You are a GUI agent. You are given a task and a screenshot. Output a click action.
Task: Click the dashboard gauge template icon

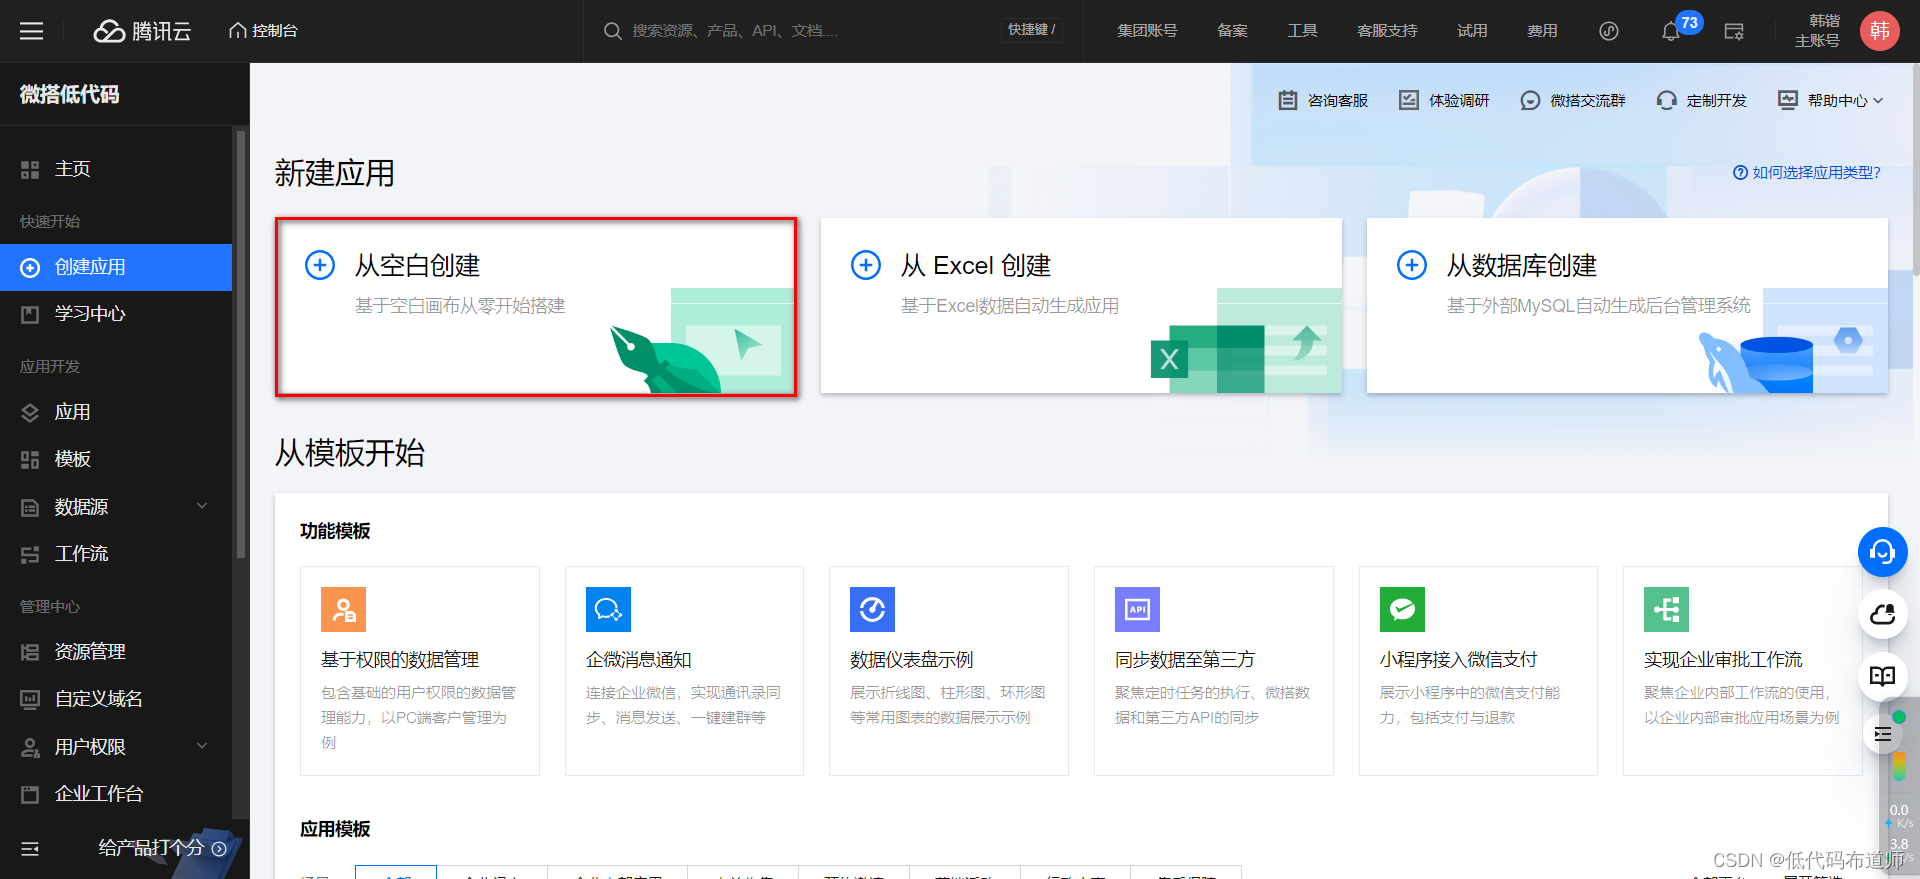pyautogui.click(x=872, y=609)
